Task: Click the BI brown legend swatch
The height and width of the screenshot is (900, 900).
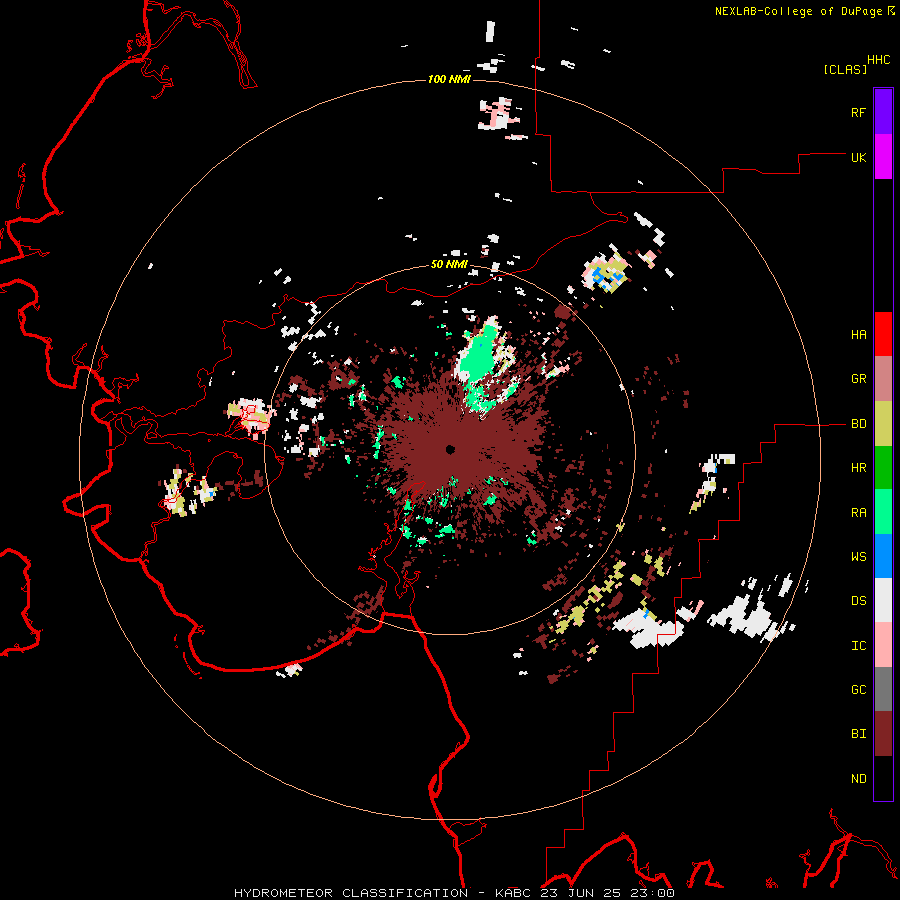Action: (883, 734)
